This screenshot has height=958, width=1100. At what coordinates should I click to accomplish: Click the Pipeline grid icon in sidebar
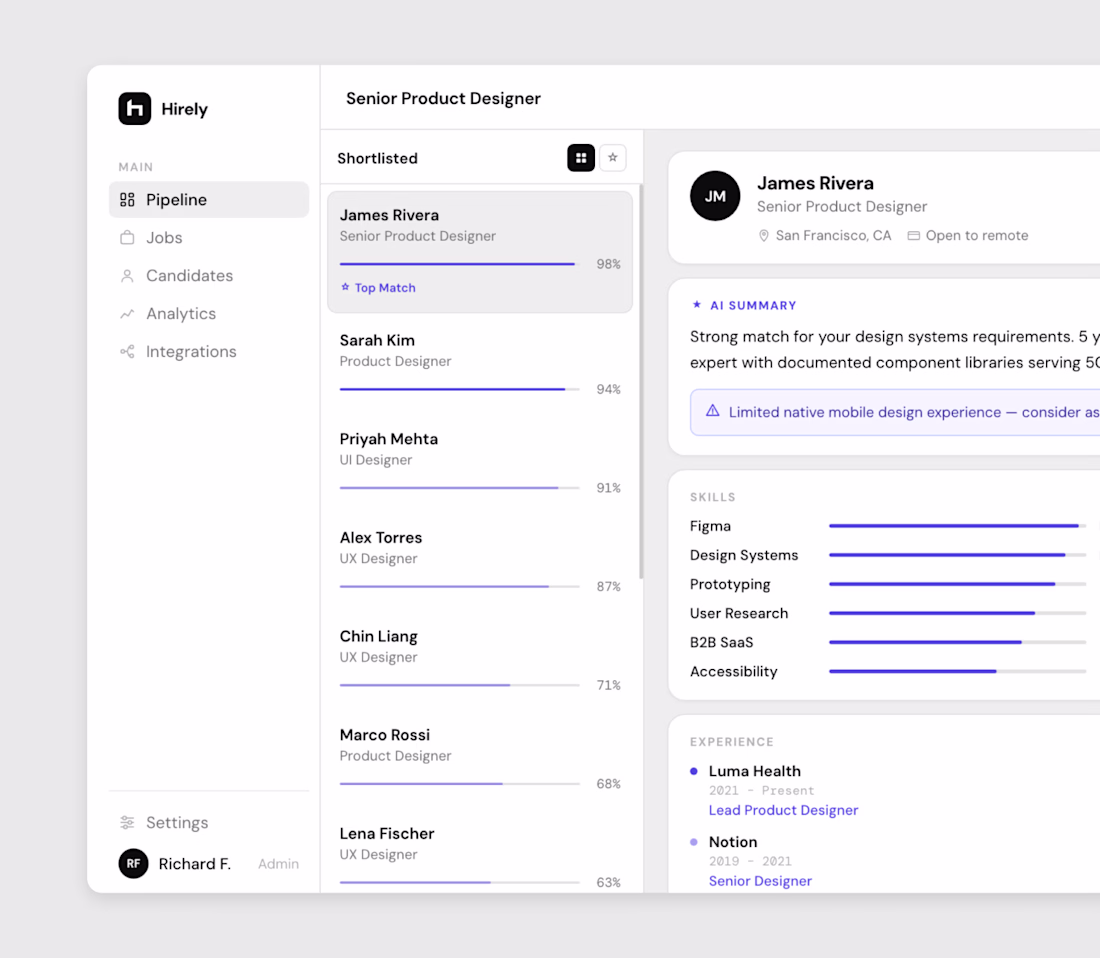click(x=127, y=200)
